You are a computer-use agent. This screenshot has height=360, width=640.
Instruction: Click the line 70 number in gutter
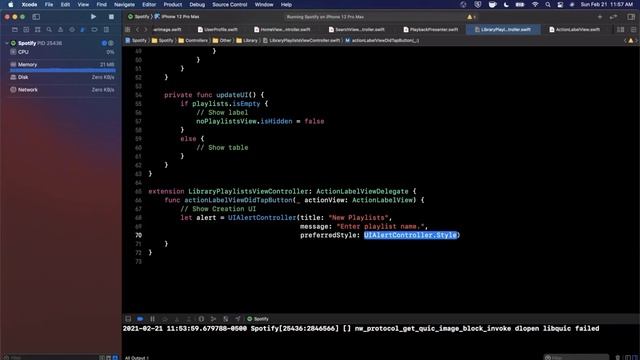[138, 235]
